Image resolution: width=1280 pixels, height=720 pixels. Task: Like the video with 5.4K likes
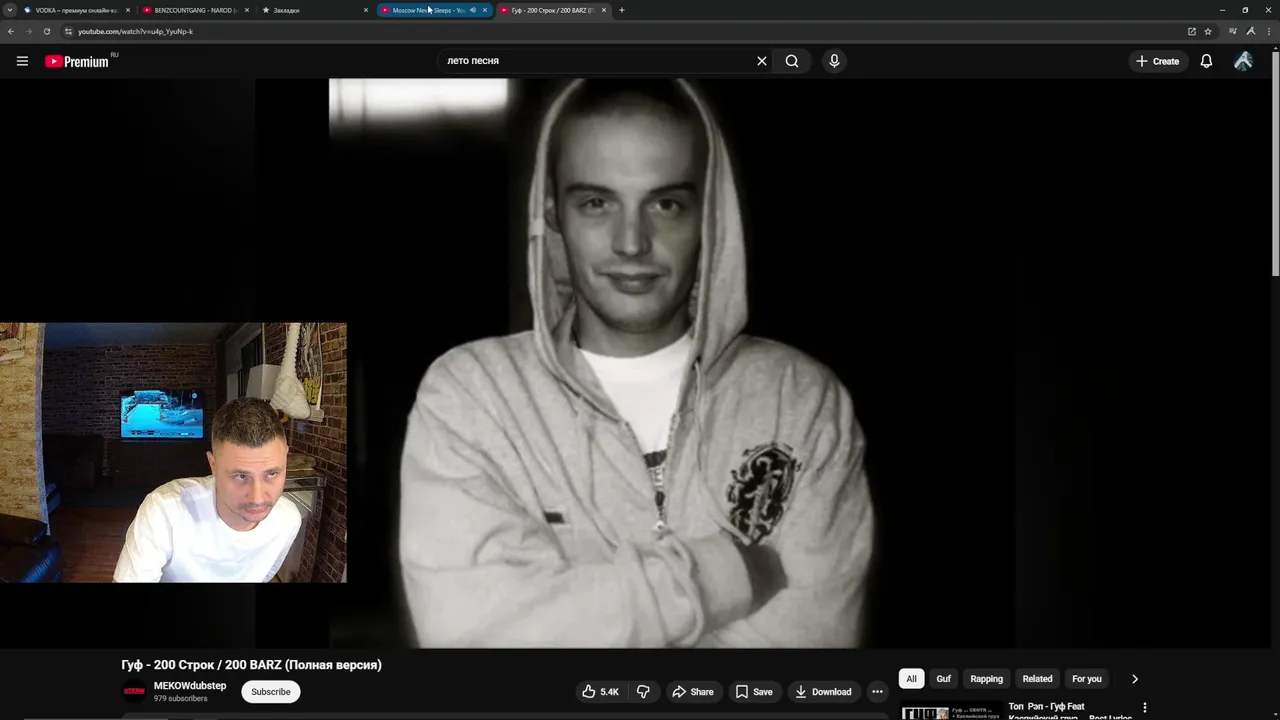coord(600,692)
